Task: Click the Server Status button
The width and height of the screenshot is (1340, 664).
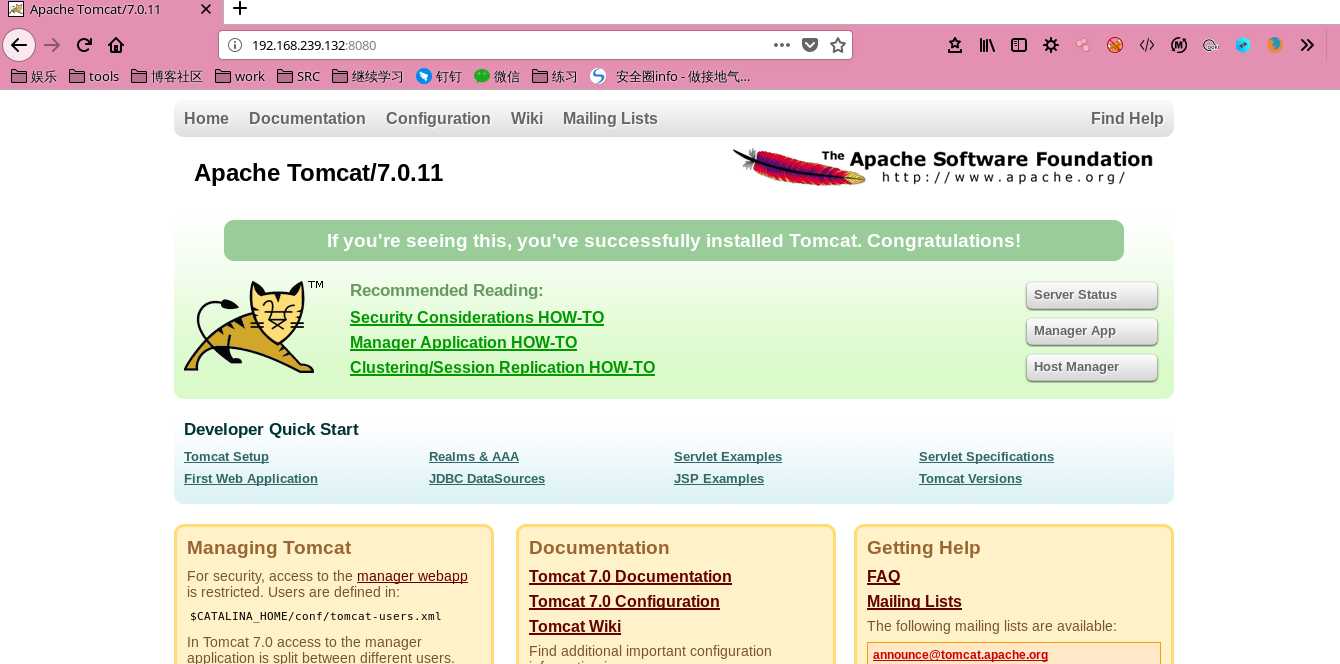Action: [1091, 295]
